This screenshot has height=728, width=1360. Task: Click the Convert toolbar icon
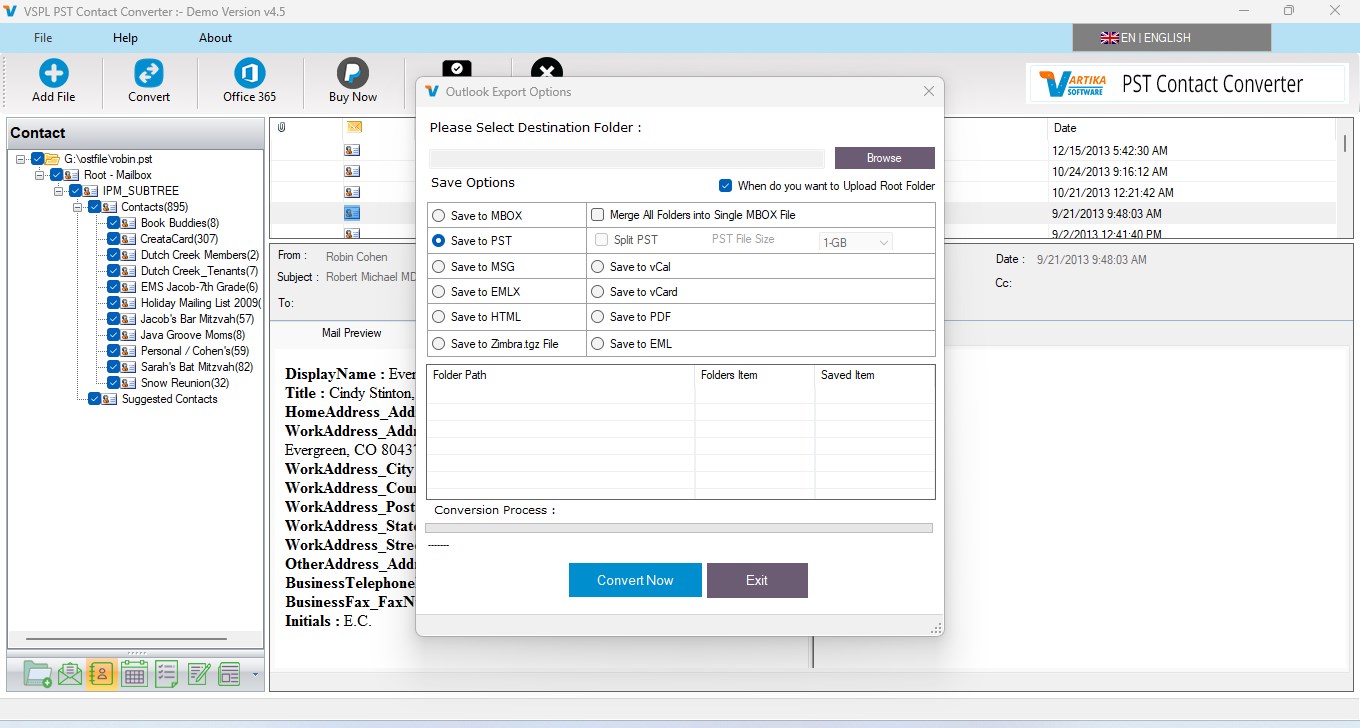149,81
